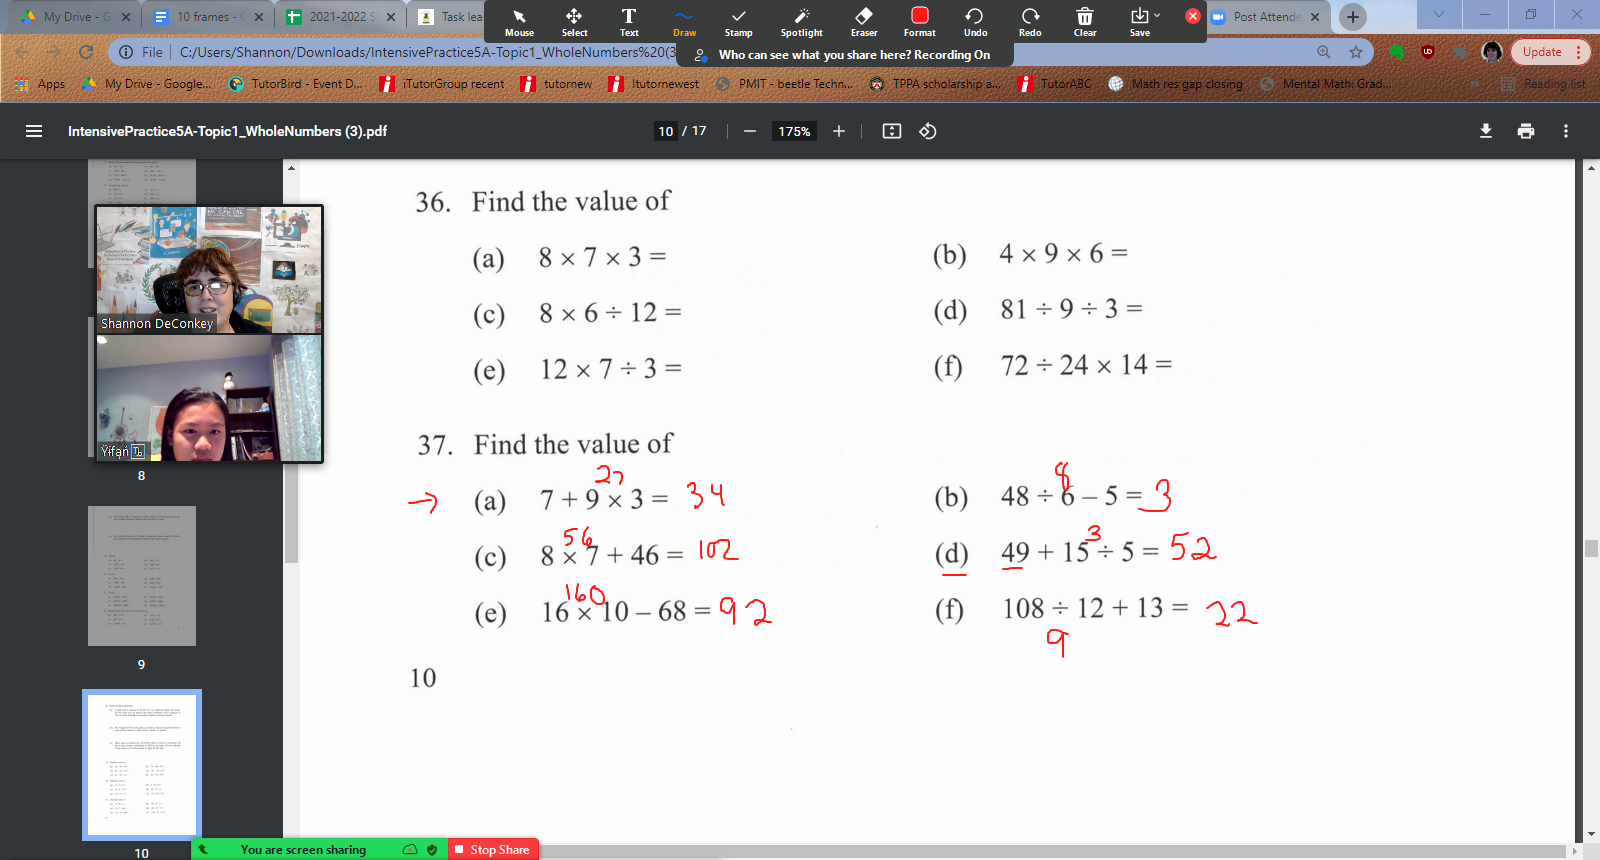Click the screen sharing security shield icon
The width and height of the screenshot is (1600, 860).
(x=432, y=849)
